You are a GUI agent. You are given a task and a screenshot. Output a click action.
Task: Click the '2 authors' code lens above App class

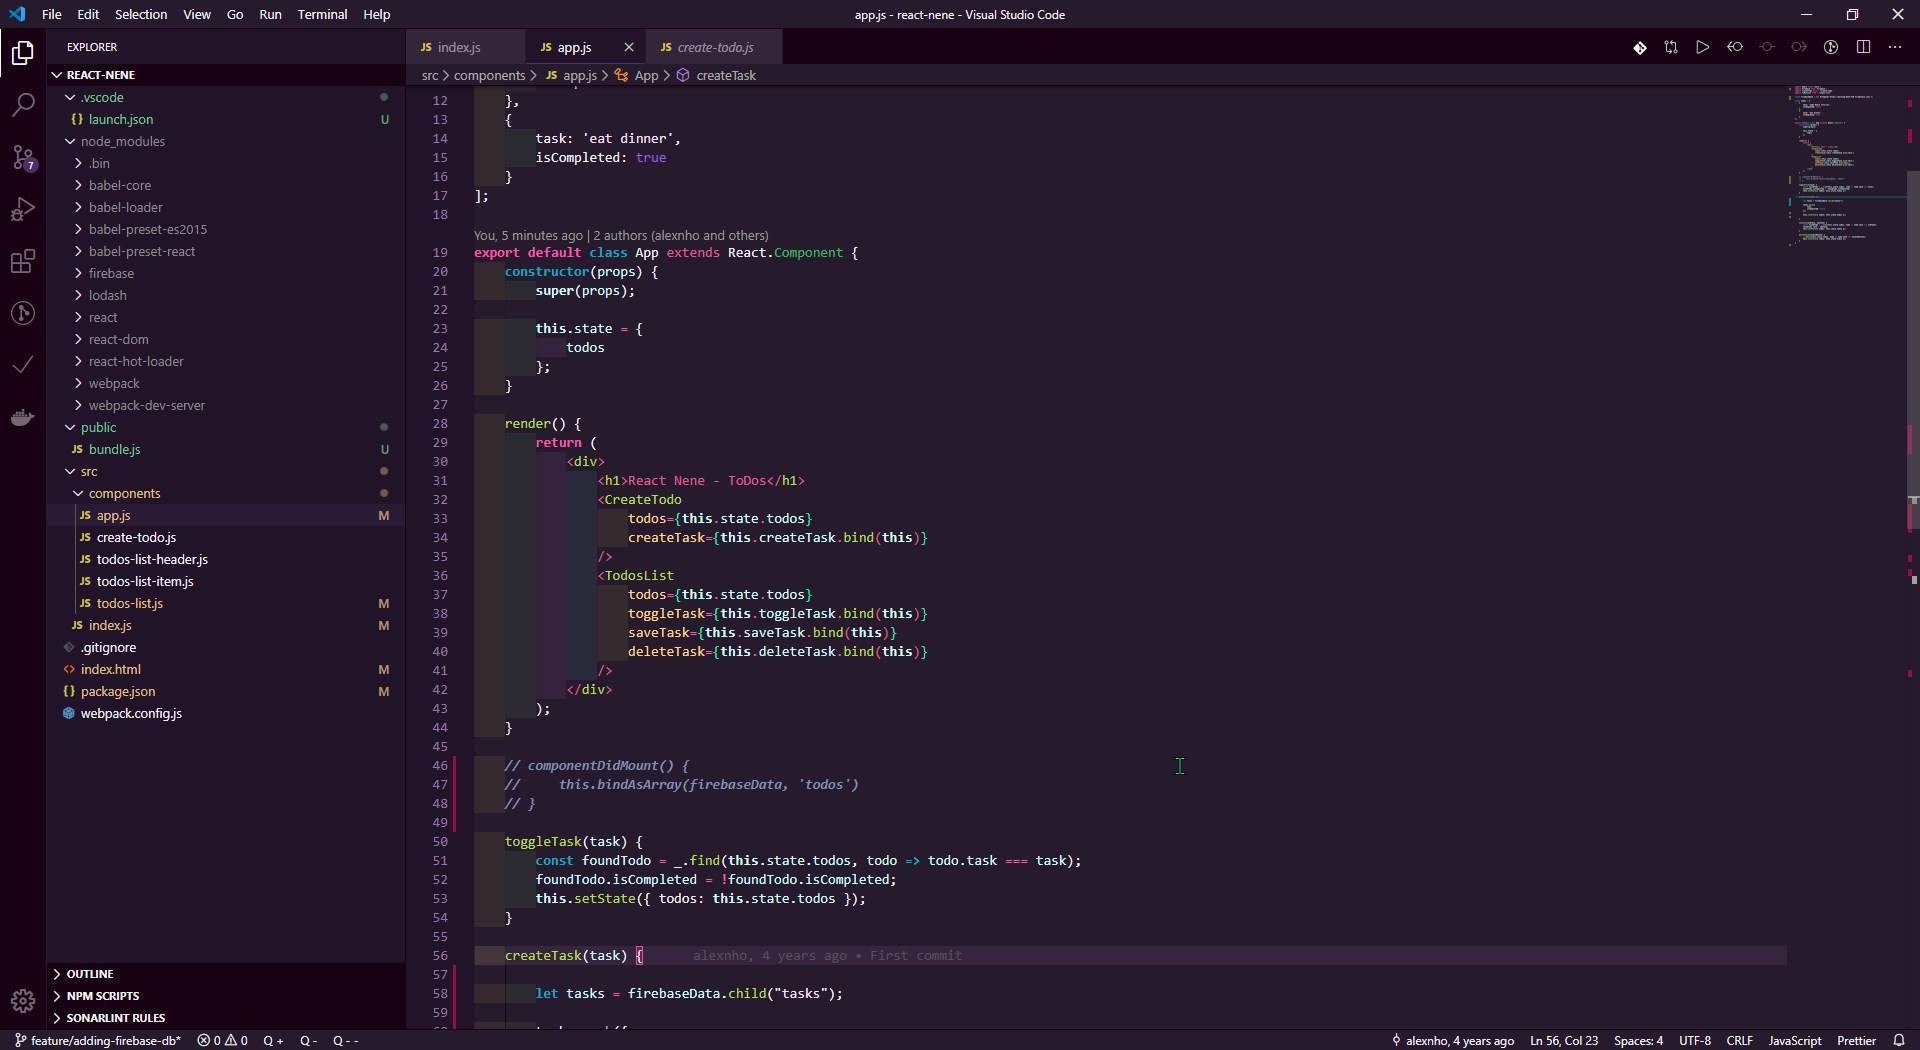click(x=681, y=235)
